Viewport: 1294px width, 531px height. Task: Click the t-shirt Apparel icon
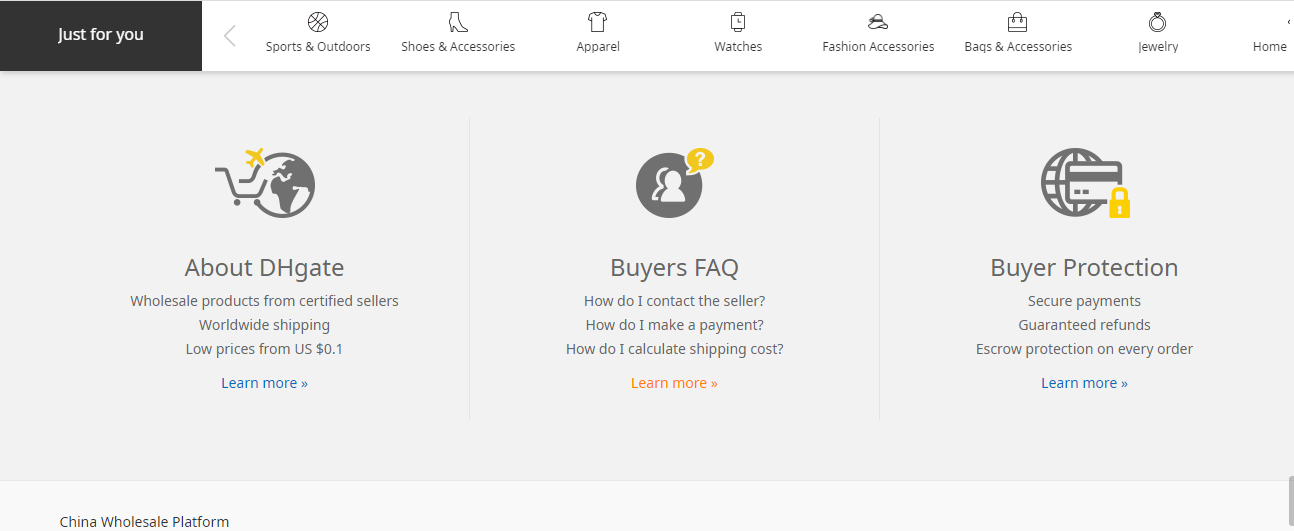tap(598, 22)
